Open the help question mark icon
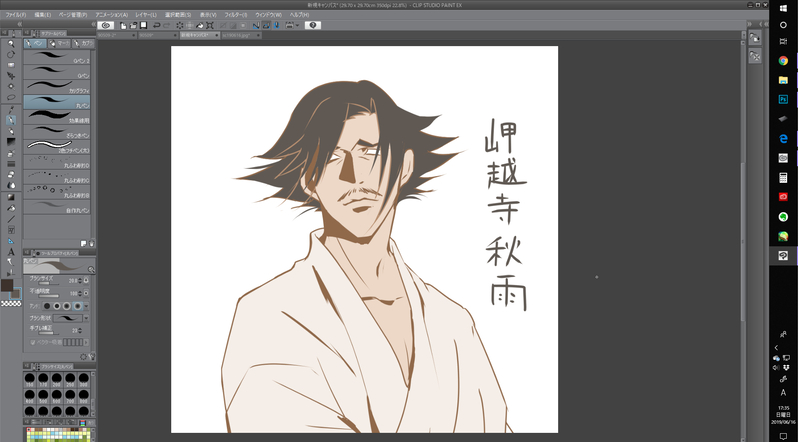800x442 pixels. 313,25
